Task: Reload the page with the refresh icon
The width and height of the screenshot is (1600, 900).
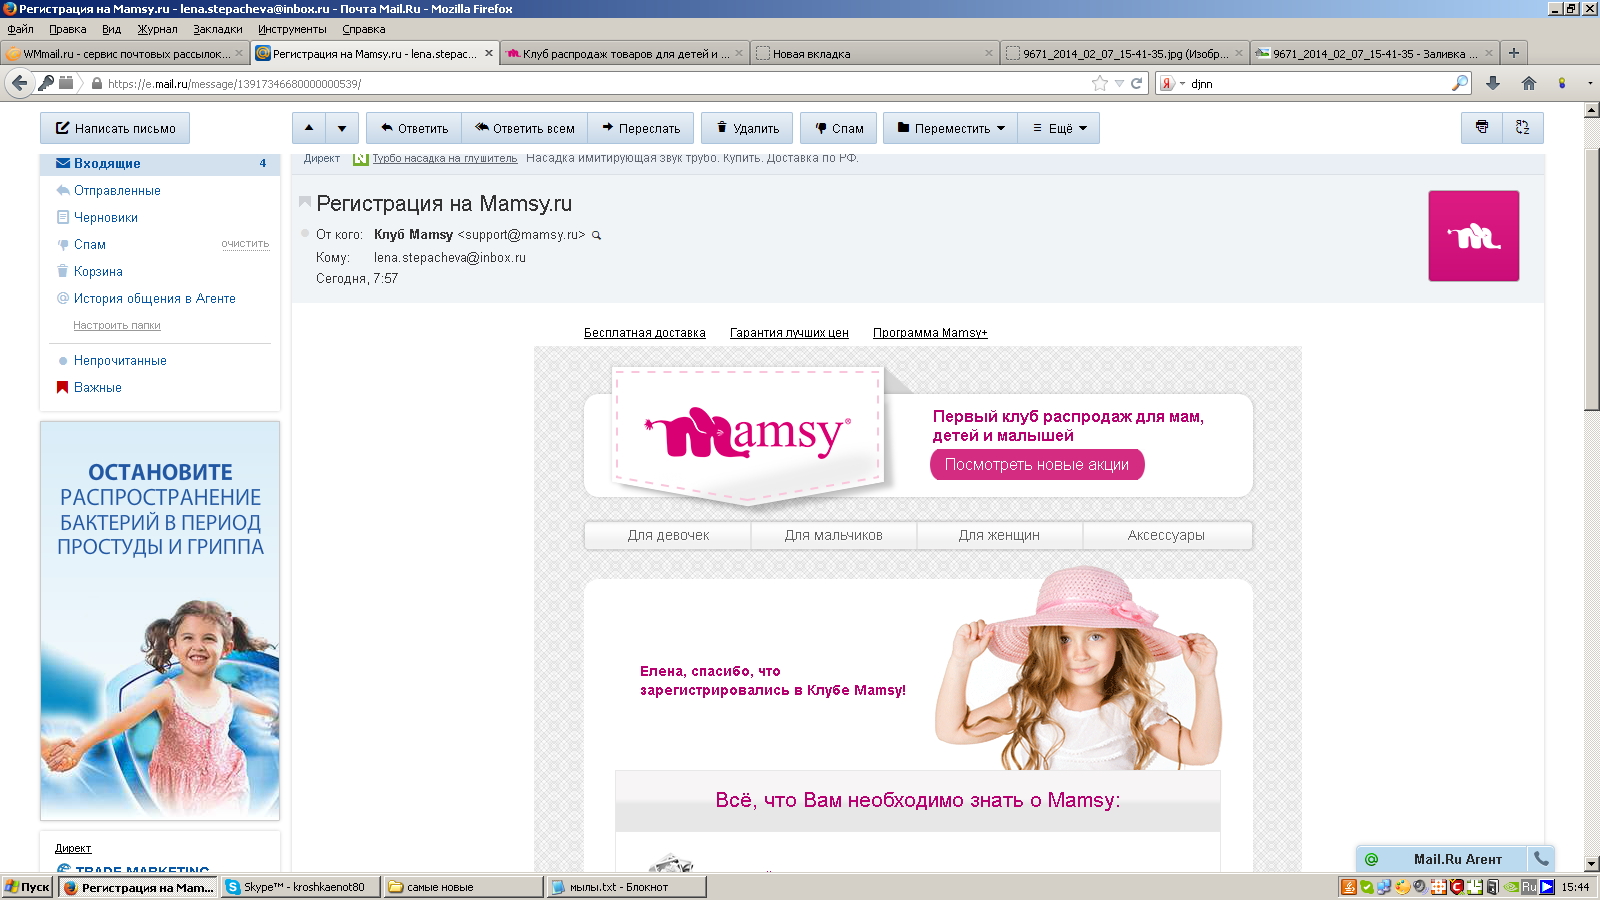Action: 1136,83
